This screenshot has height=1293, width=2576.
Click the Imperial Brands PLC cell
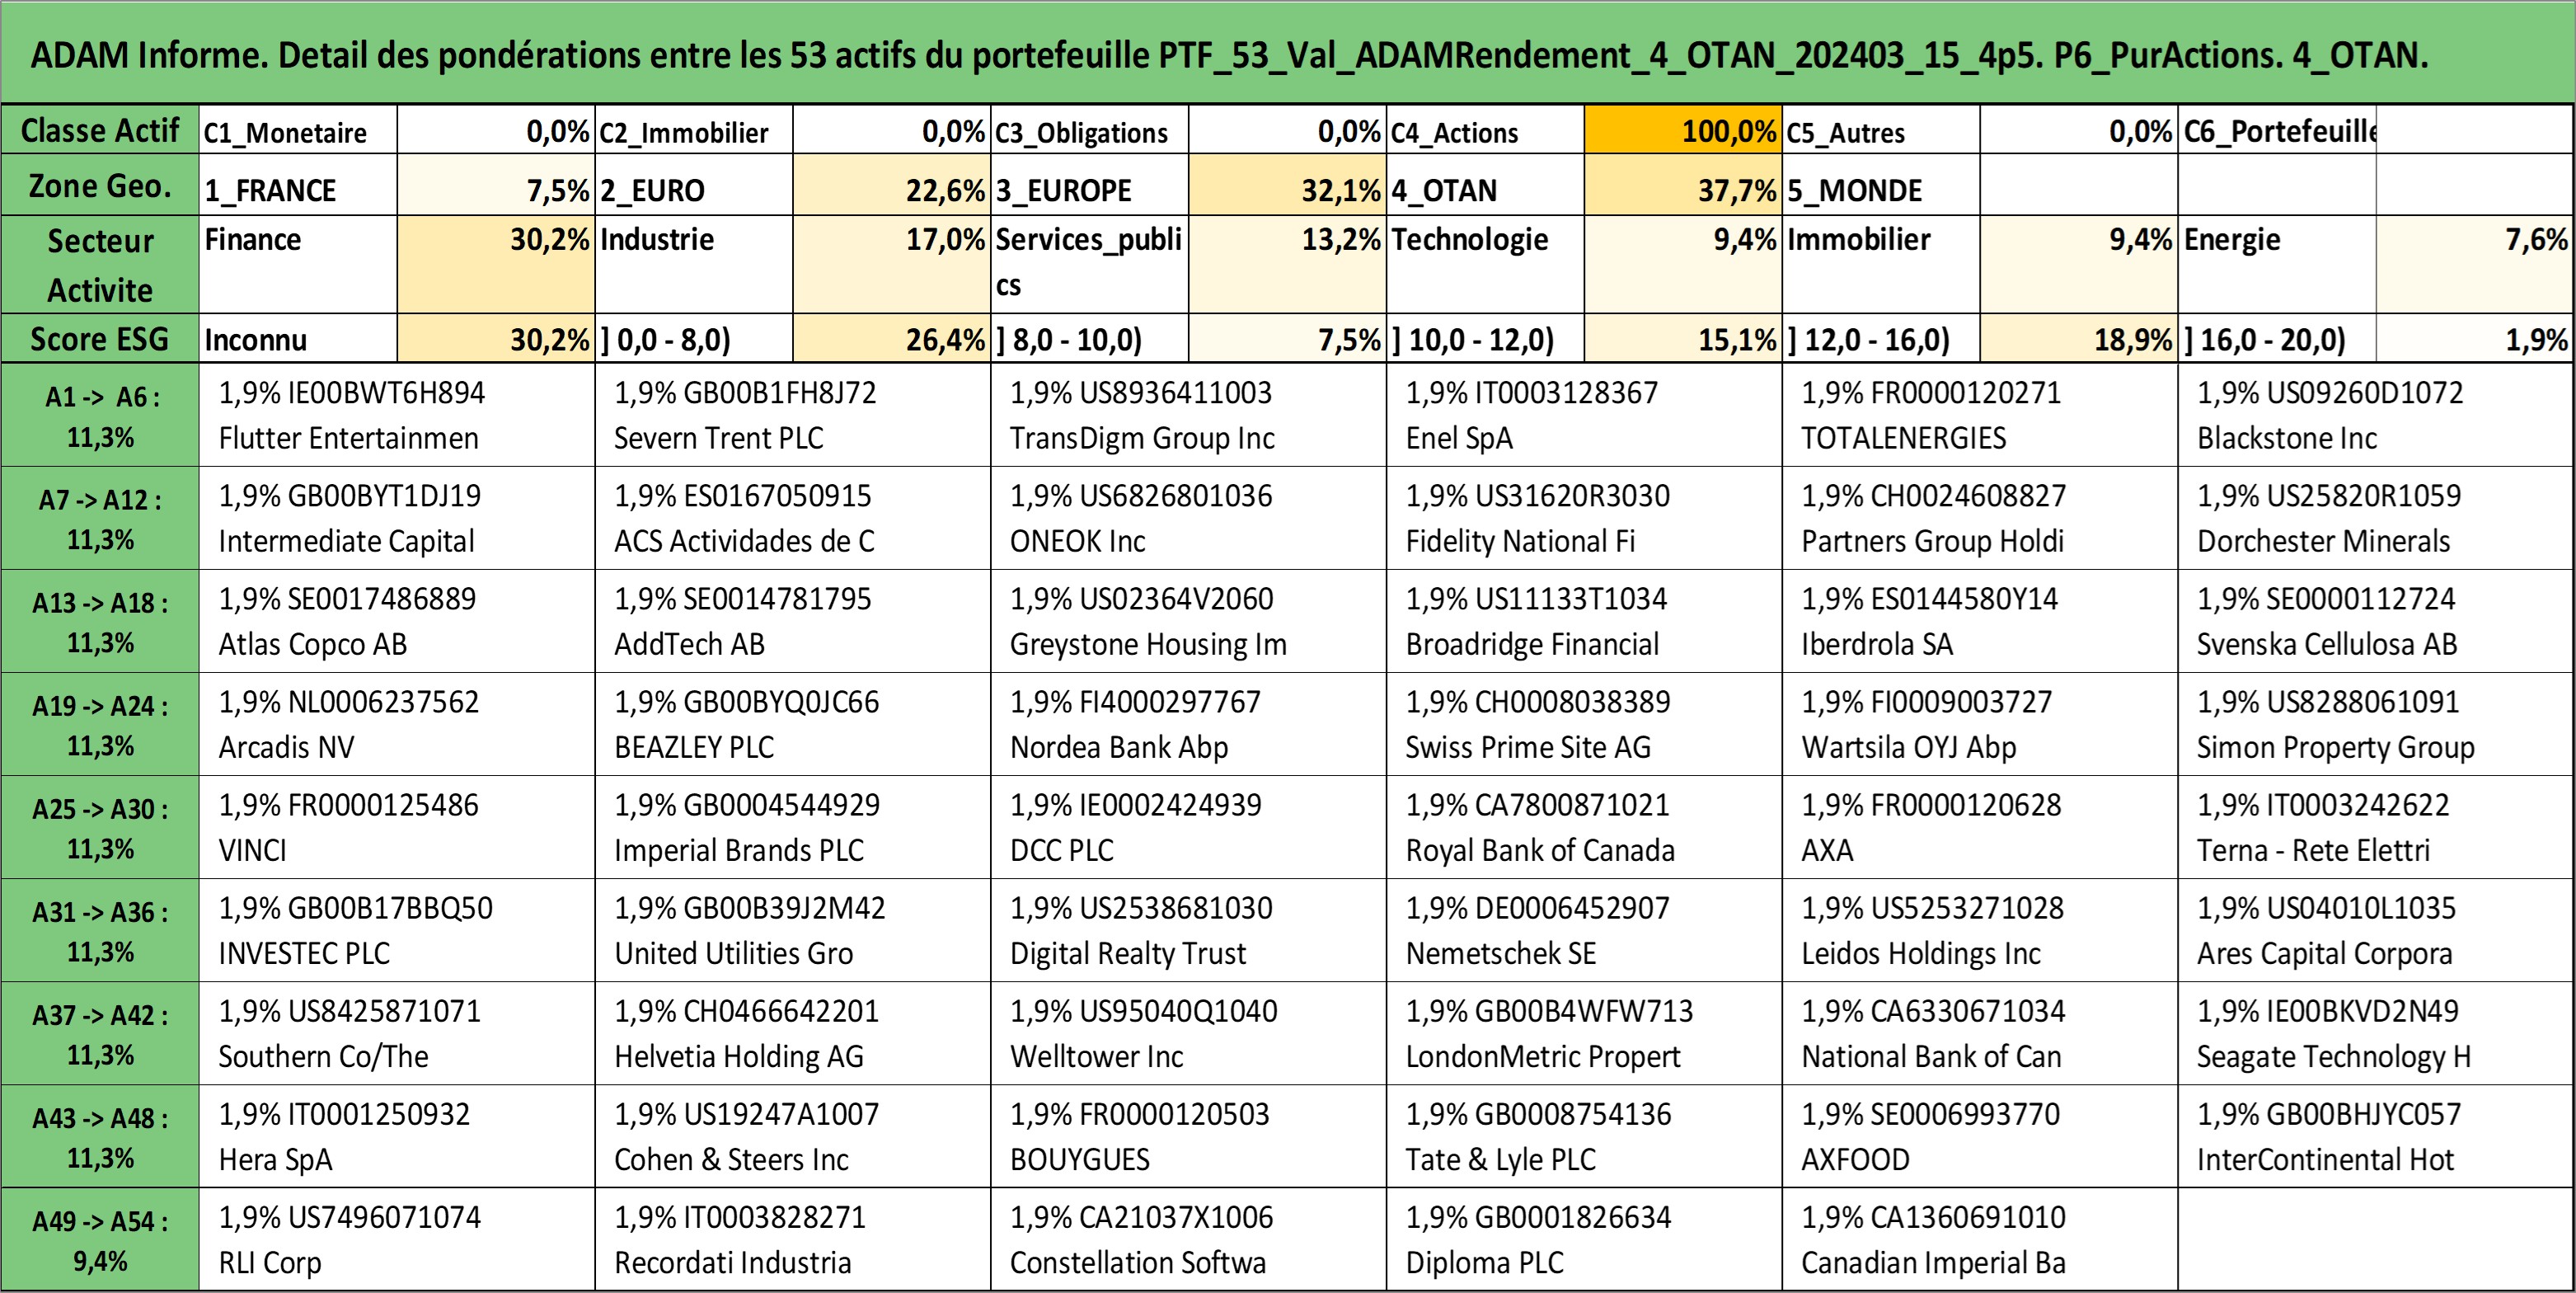pos(793,828)
